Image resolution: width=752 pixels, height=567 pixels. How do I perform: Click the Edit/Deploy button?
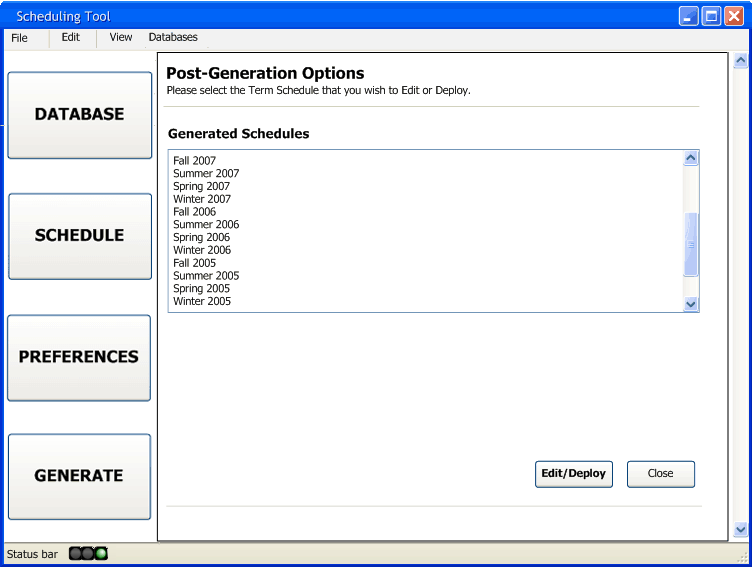(574, 474)
